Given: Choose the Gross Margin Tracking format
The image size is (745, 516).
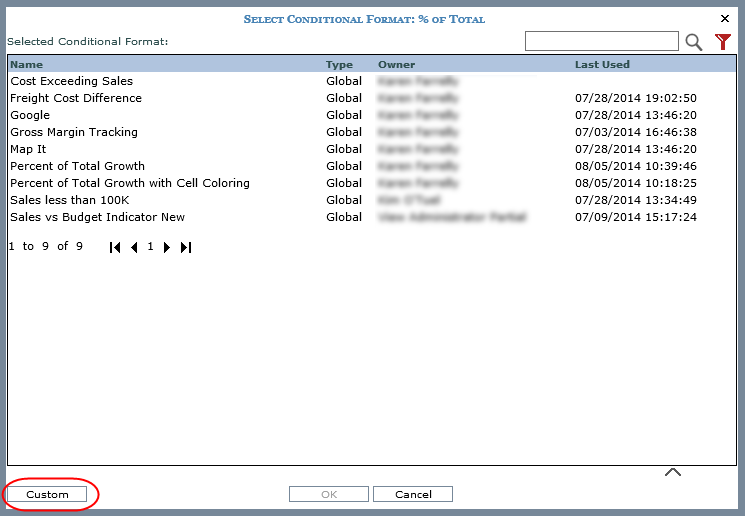Looking at the screenshot, I should (74, 132).
